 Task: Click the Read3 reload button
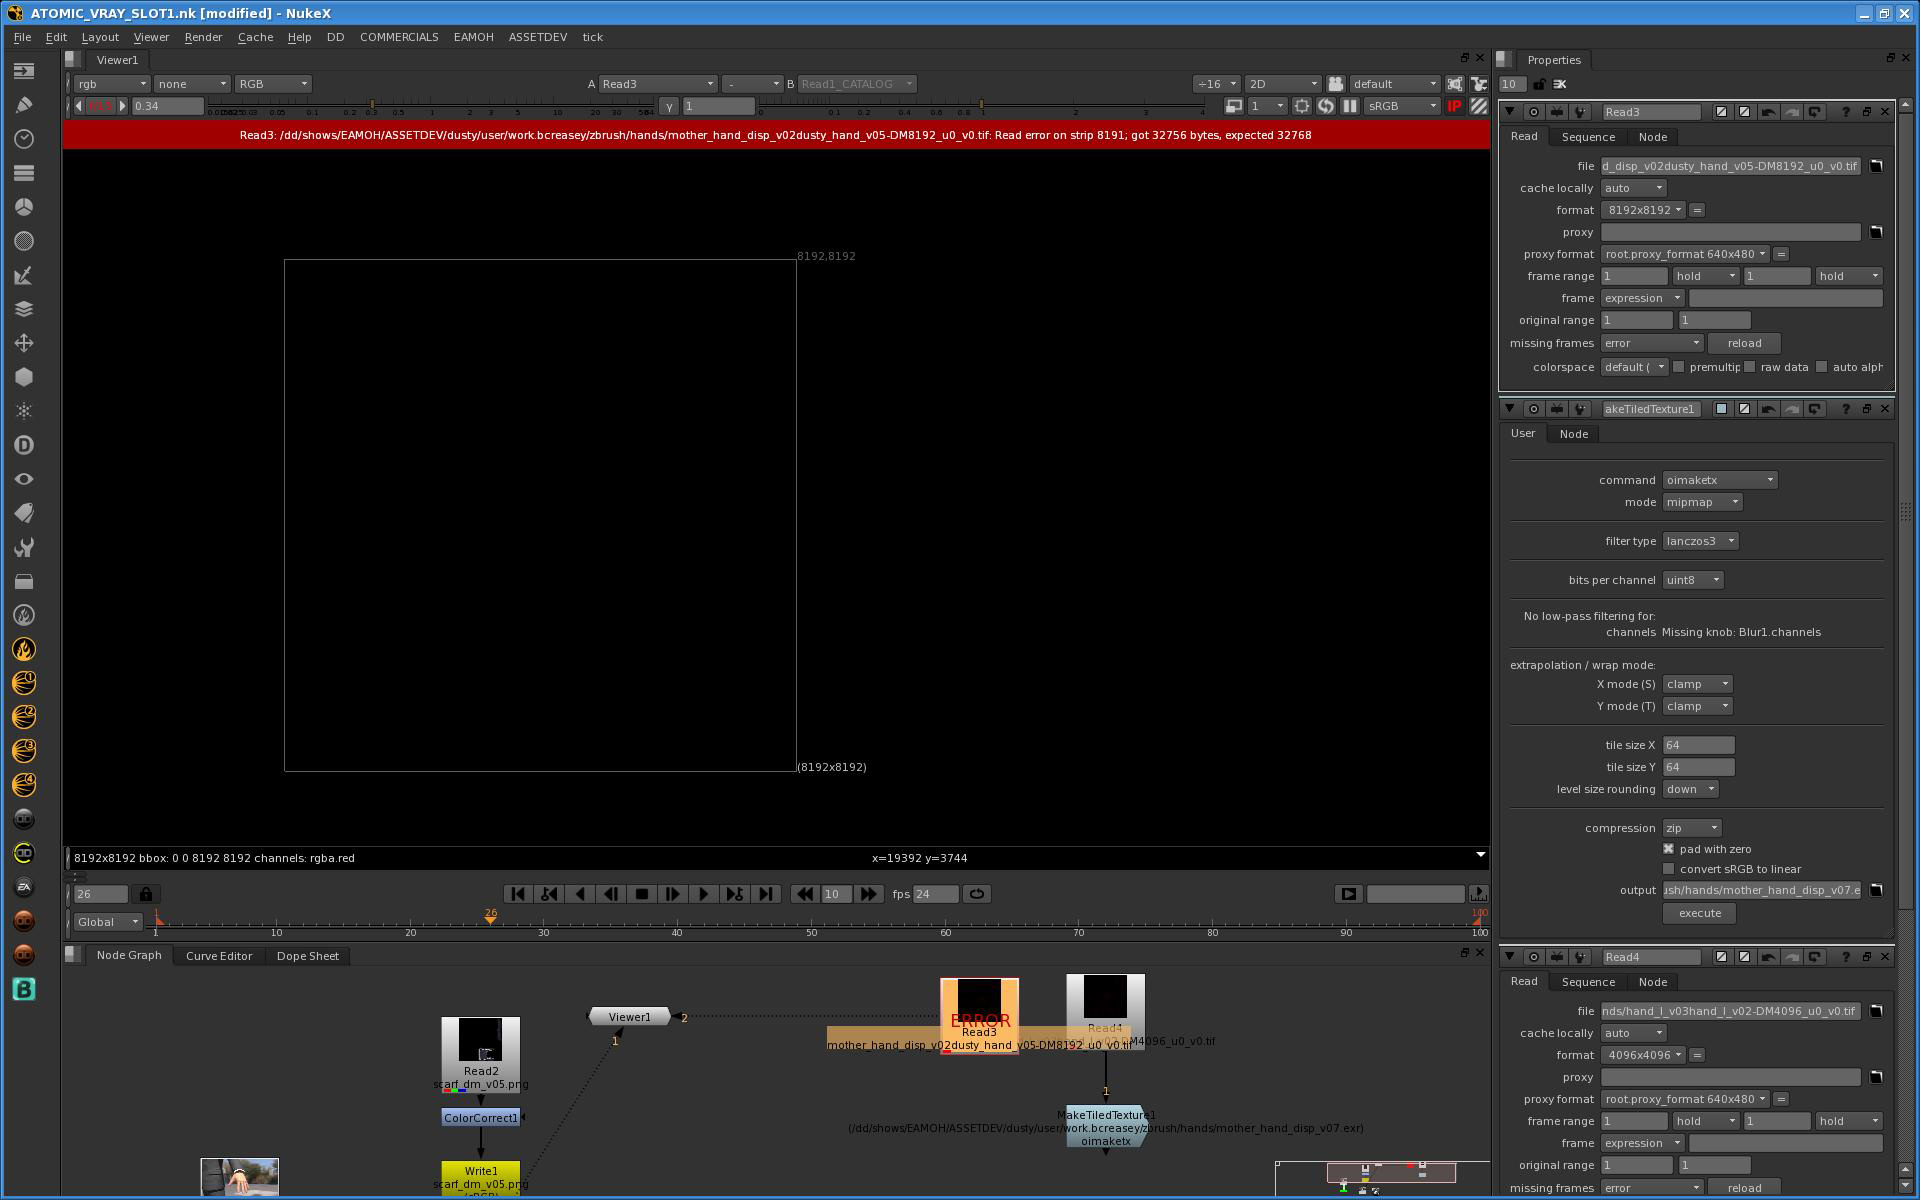pos(1744,343)
